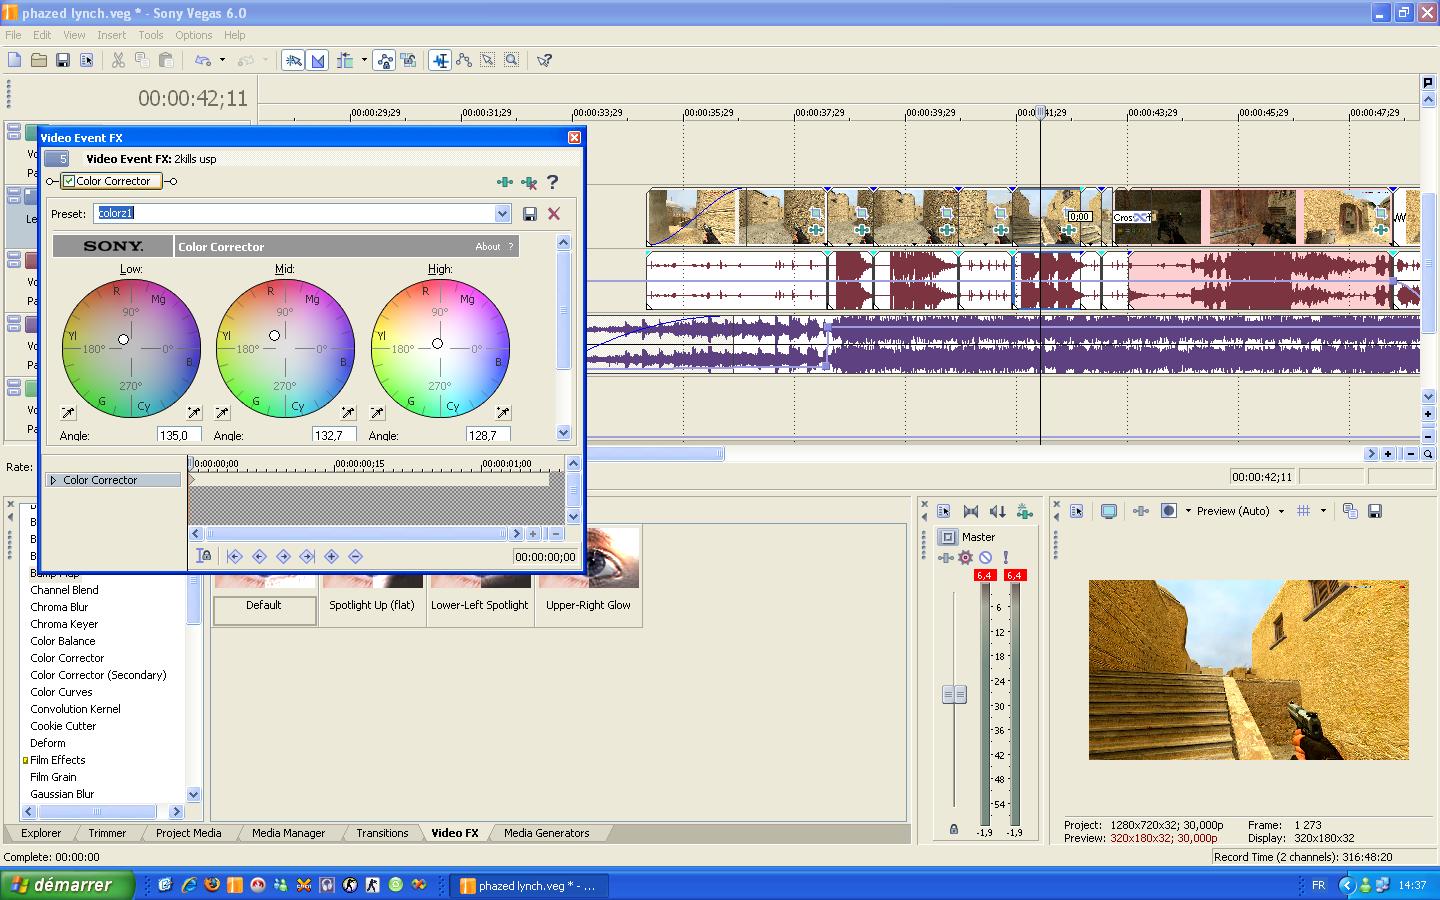Select the Gaussian Blur effect
Viewport: 1440px width, 900px height.
[x=62, y=794]
